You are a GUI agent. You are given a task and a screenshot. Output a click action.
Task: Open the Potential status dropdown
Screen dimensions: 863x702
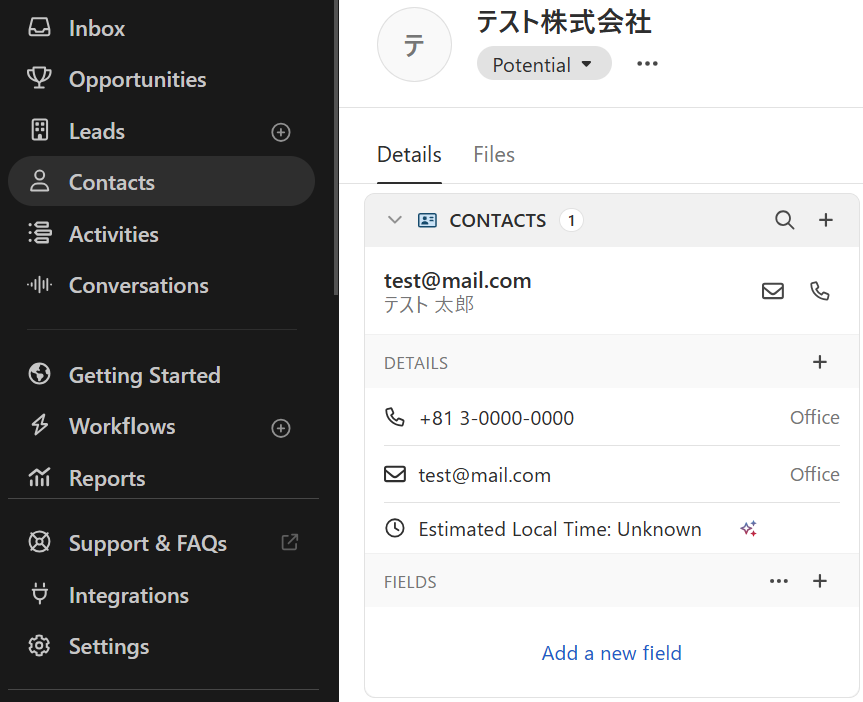point(543,65)
